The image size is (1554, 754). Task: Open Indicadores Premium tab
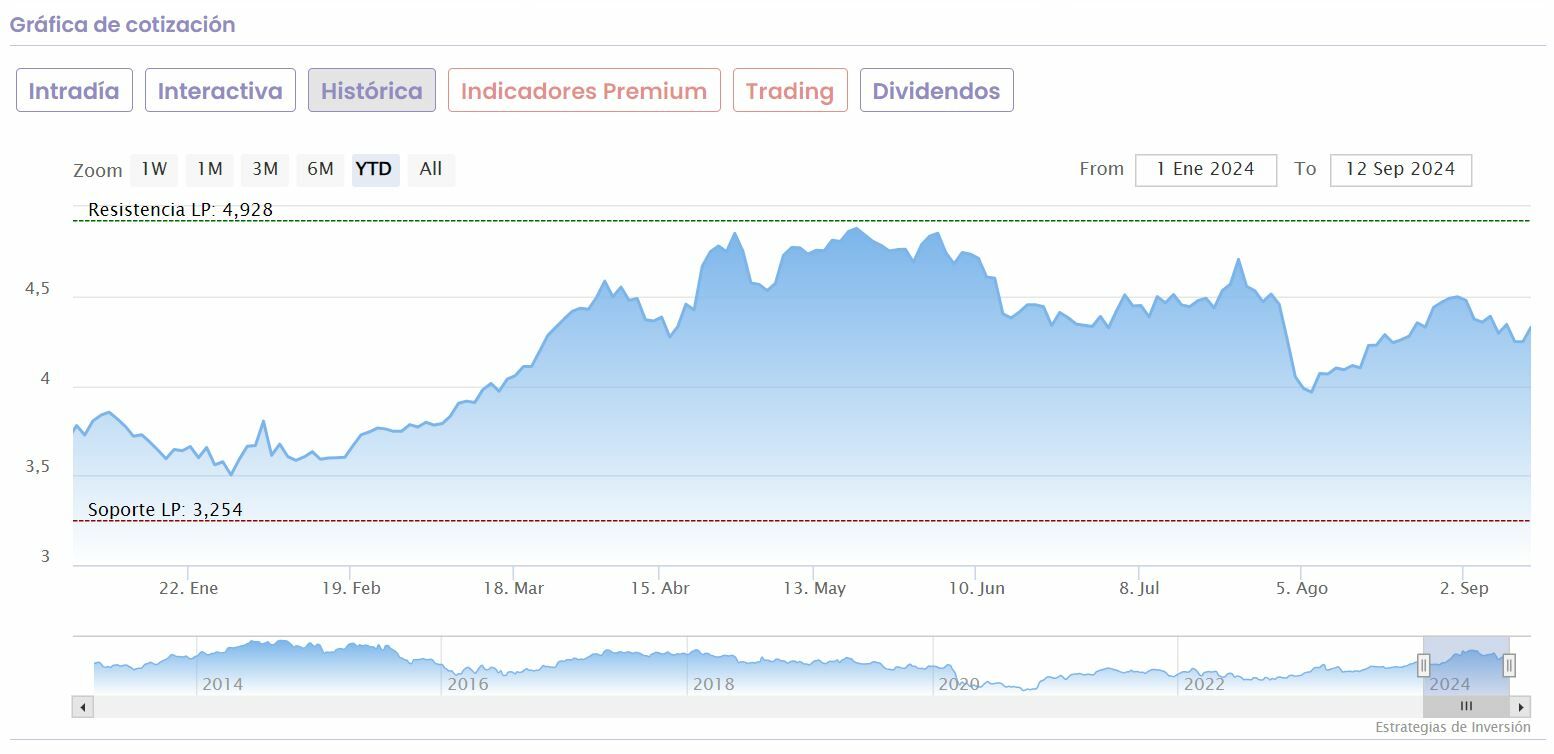tap(584, 91)
